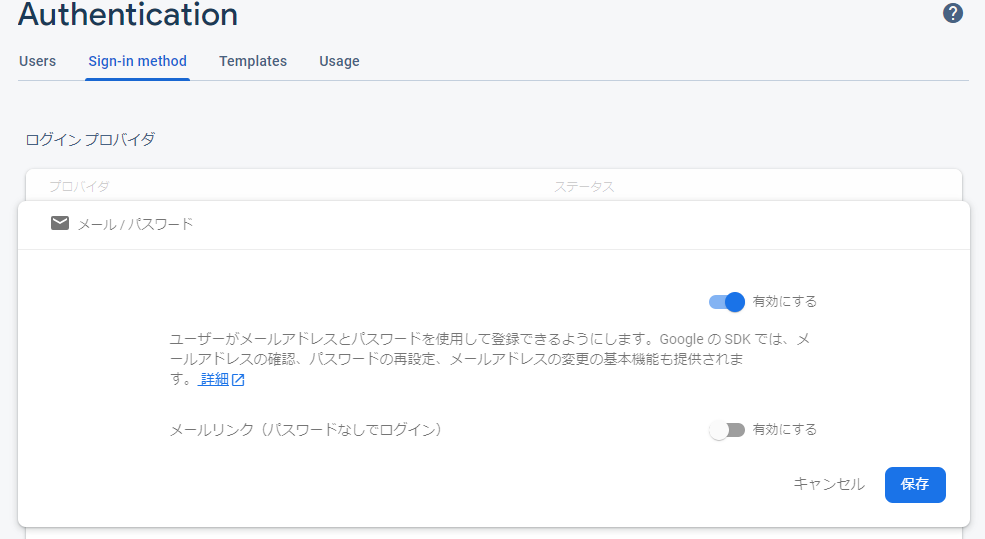Click the ステータス column header

tap(584, 187)
